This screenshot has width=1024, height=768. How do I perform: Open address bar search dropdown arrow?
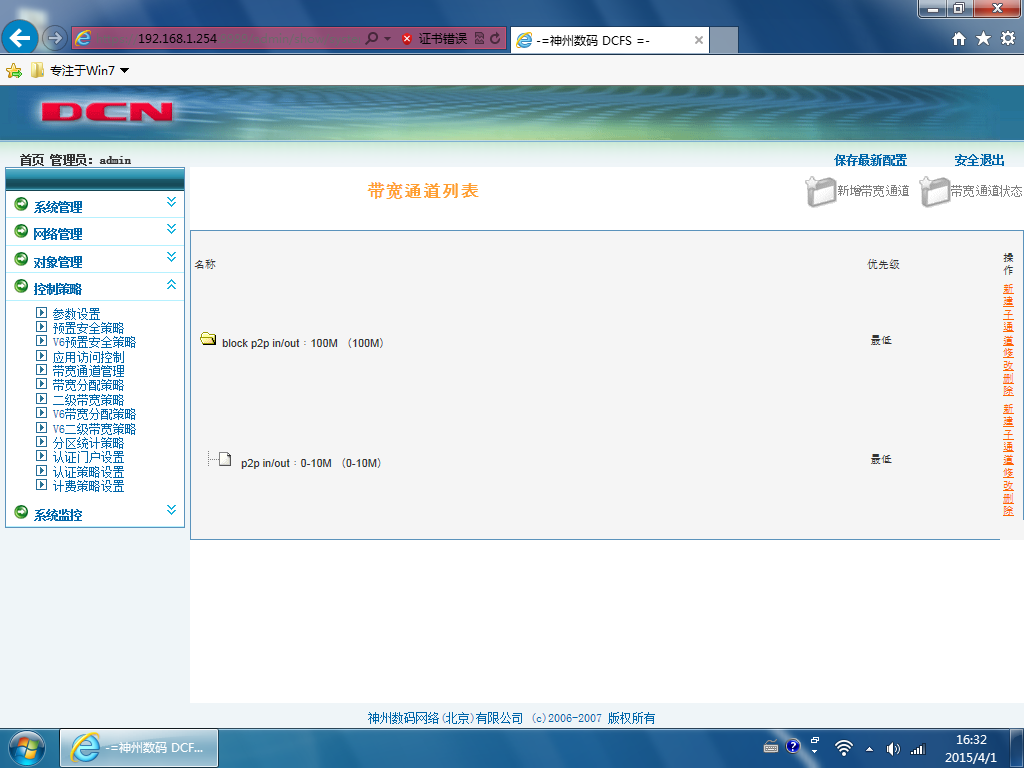click(x=387, y=39)
